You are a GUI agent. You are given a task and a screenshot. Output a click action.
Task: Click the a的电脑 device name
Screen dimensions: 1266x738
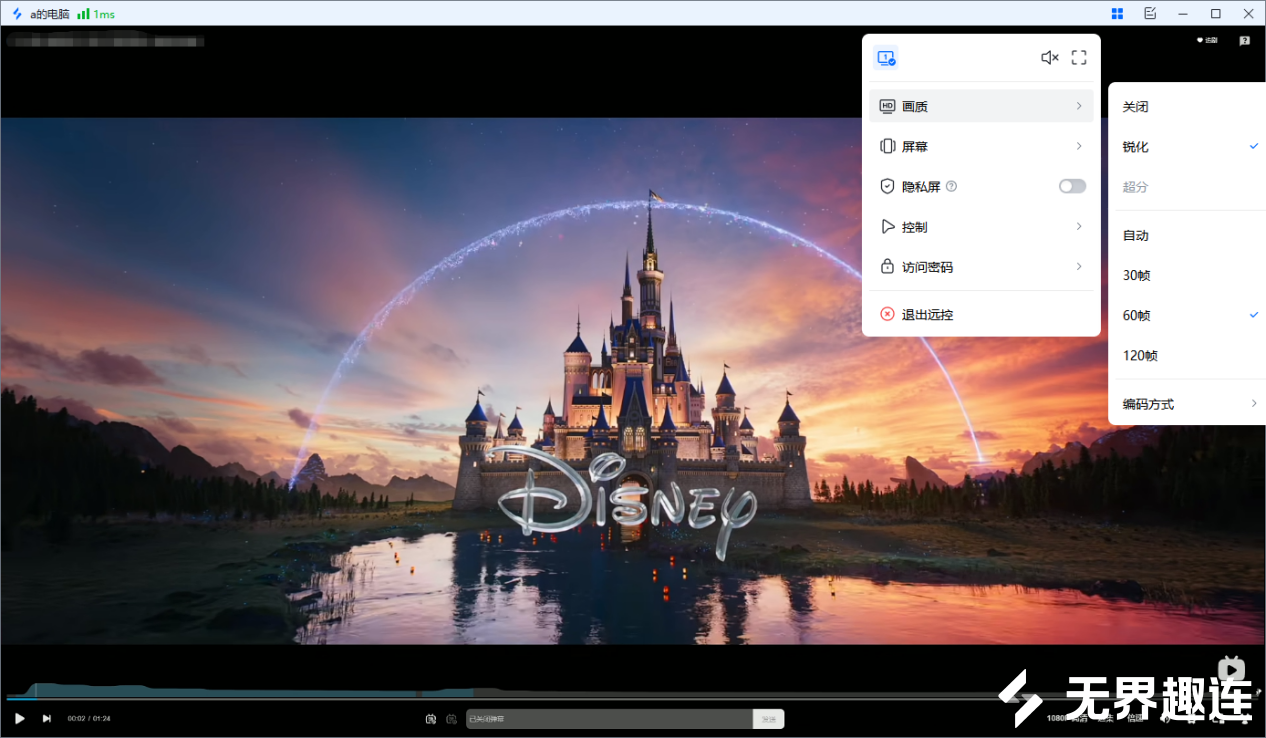[50, 14]
